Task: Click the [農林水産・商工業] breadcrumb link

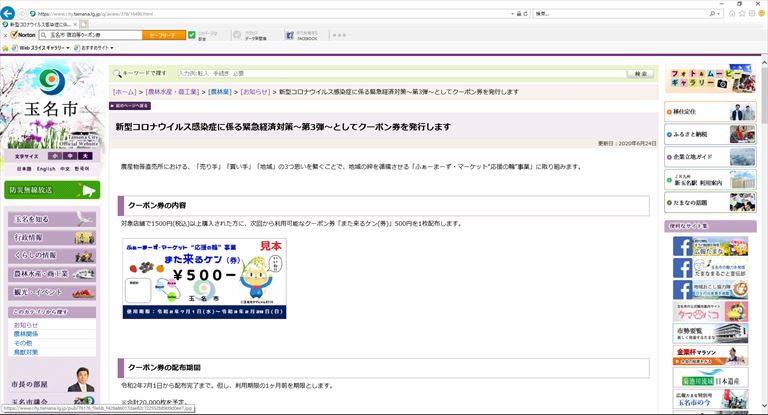Action: pos(172,92)
